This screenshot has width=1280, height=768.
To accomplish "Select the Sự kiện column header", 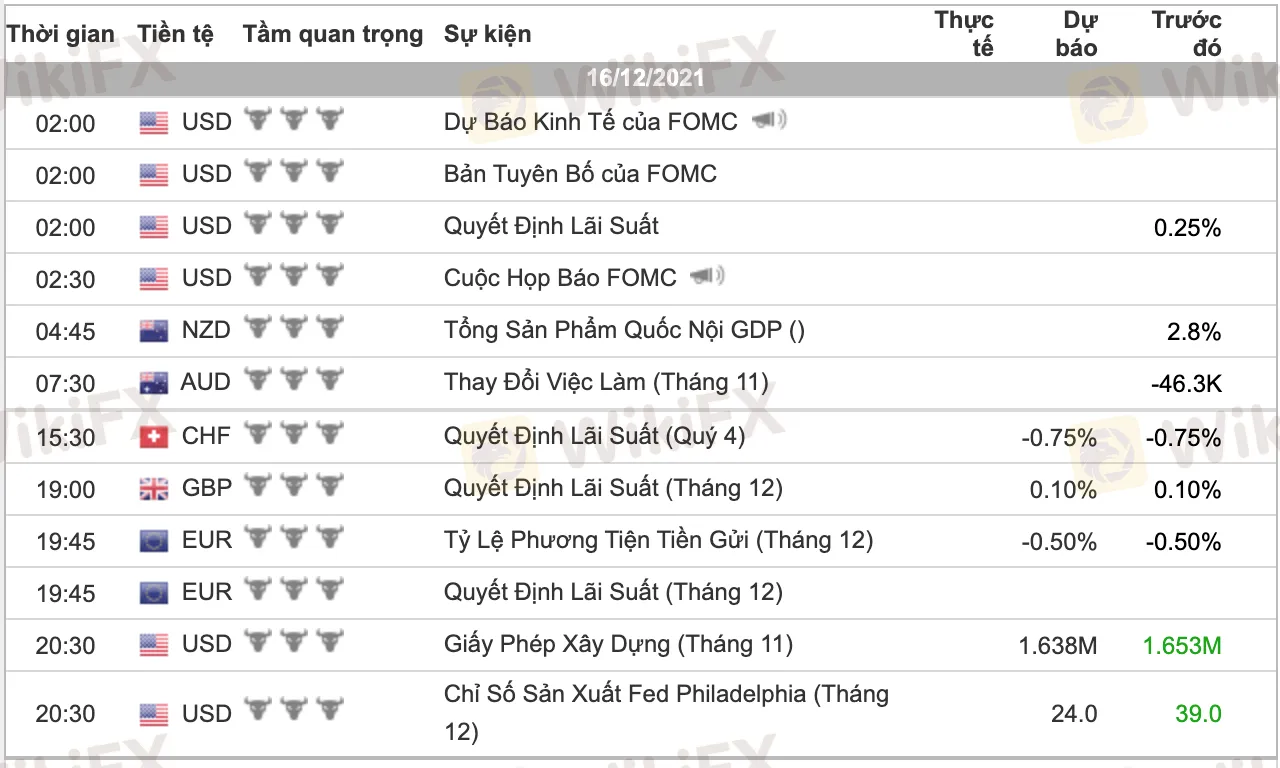I will tap(488, 34).
